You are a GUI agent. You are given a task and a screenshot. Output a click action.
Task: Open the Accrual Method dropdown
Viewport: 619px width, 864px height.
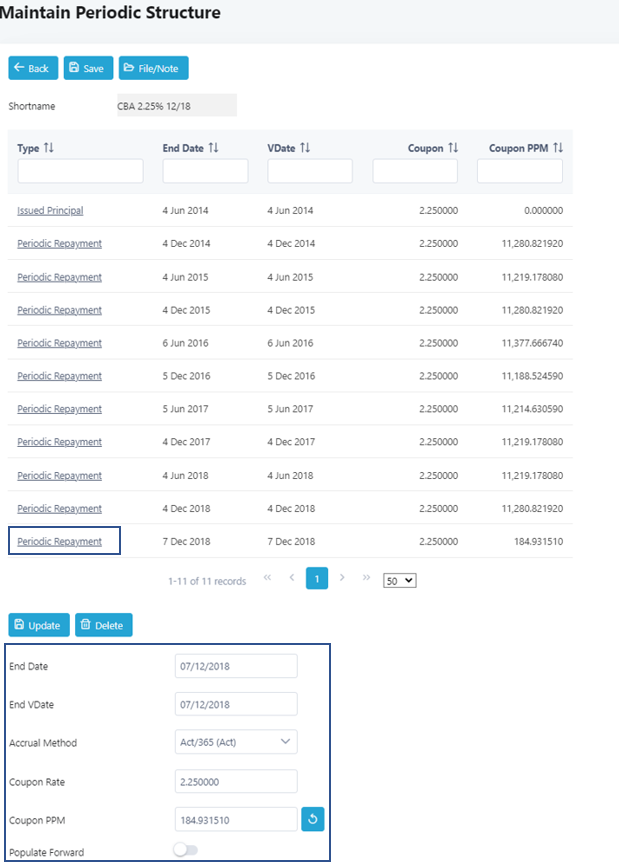pos(236,743)
